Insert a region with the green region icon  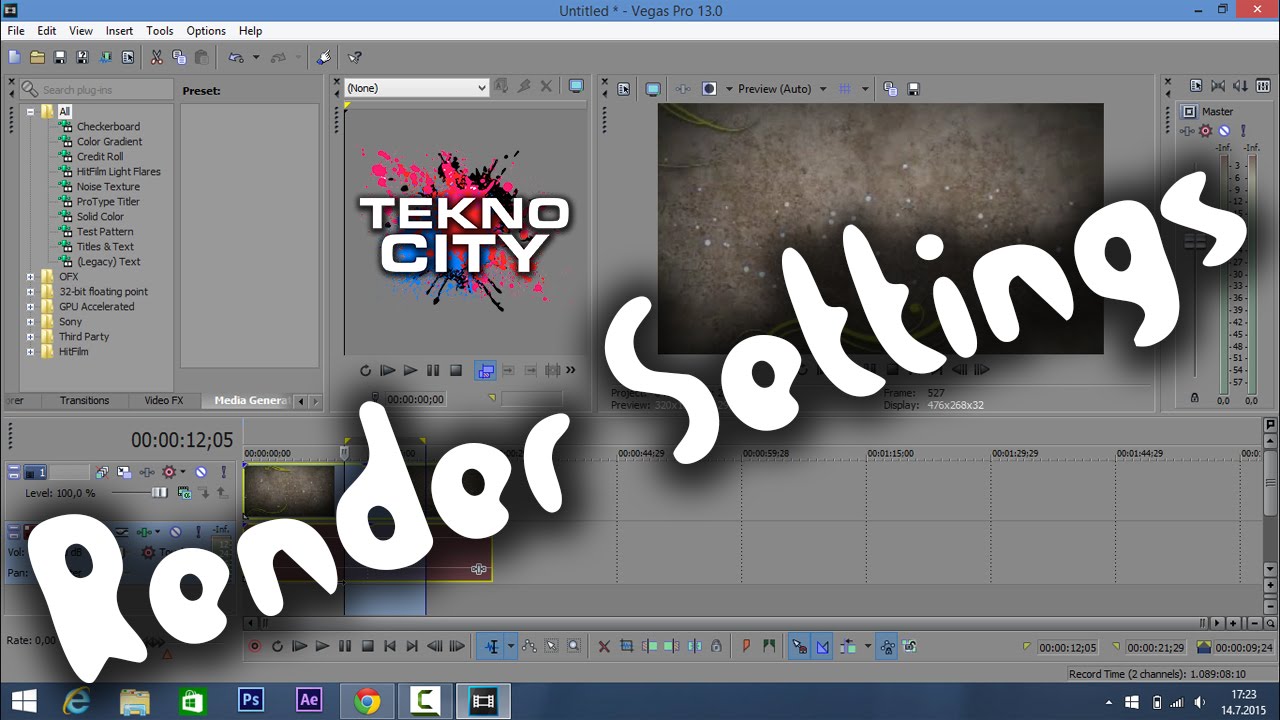[769, 647]
